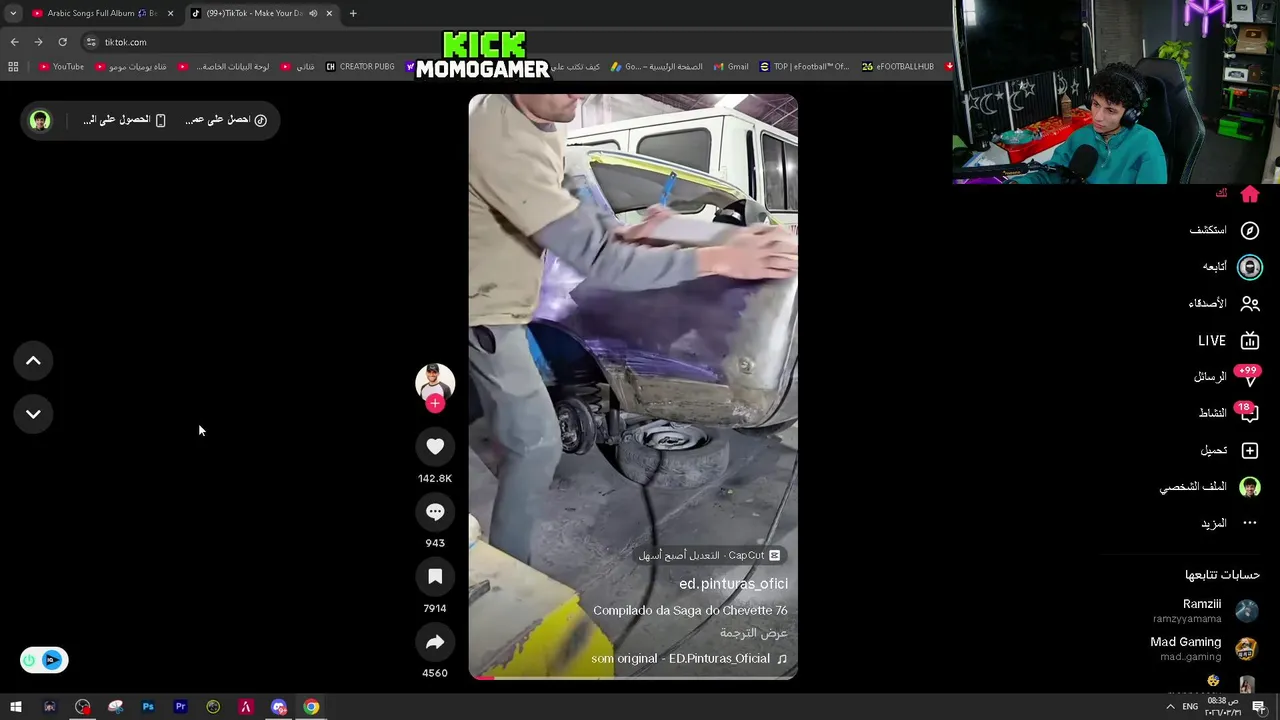The image size is (1280, 720).
Task: Click the blue icon on the floating widget
Action: click(x=52, y=660)
